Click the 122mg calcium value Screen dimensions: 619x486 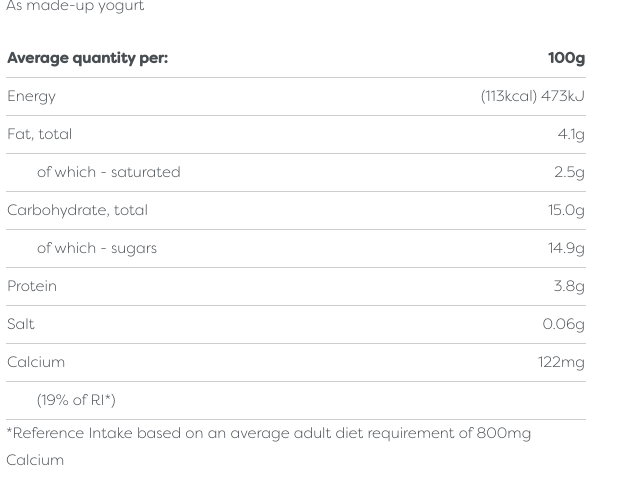coord(561,362)
